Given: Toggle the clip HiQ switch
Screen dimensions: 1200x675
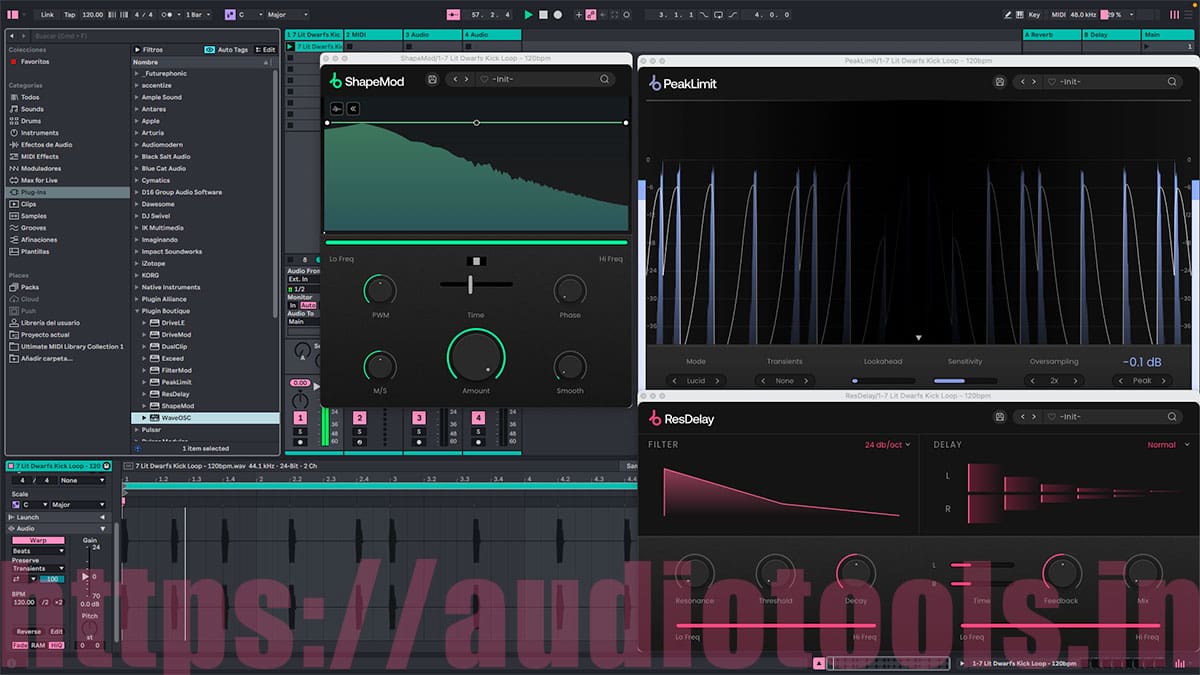Looking at the screenshot, I should click(54, 645).
